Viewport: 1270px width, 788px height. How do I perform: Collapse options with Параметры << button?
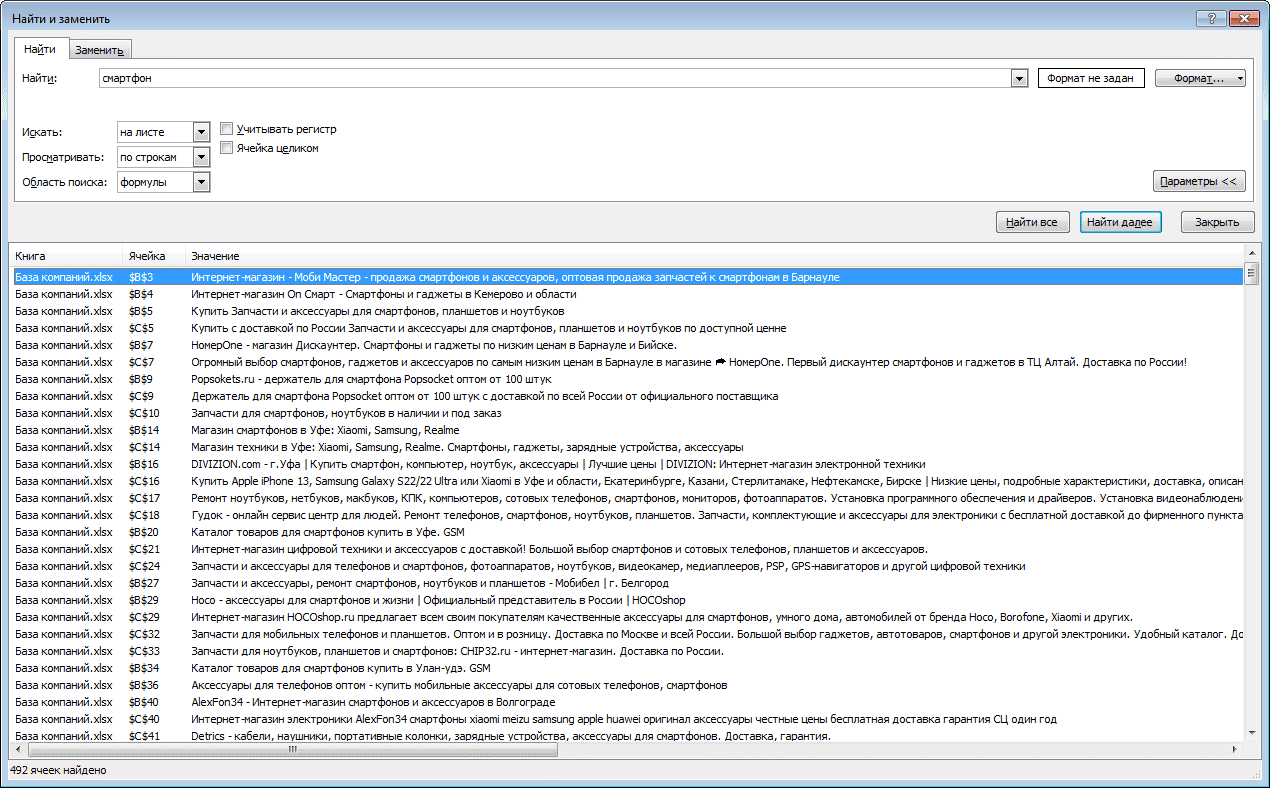point(1199,181)
